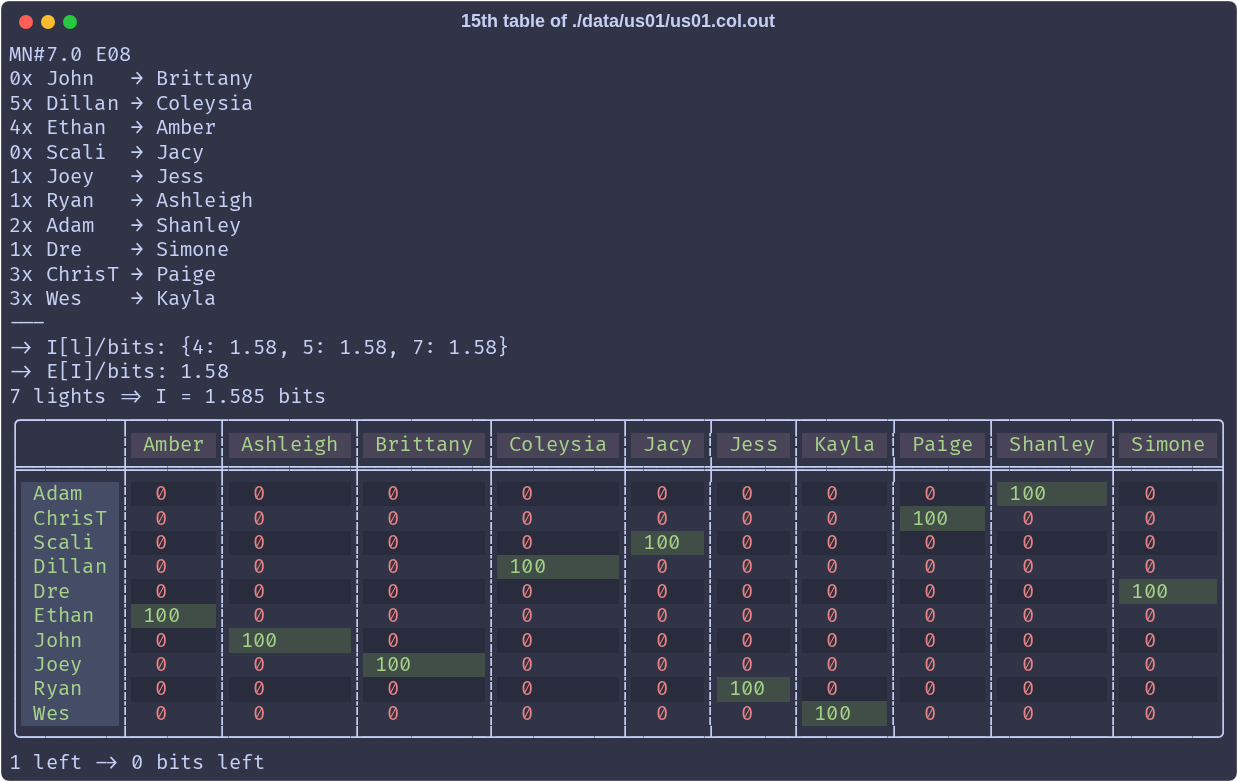
Task: Click the '7 lights ⇒ I = 1.585 bits' line
Action: [168, 396]
